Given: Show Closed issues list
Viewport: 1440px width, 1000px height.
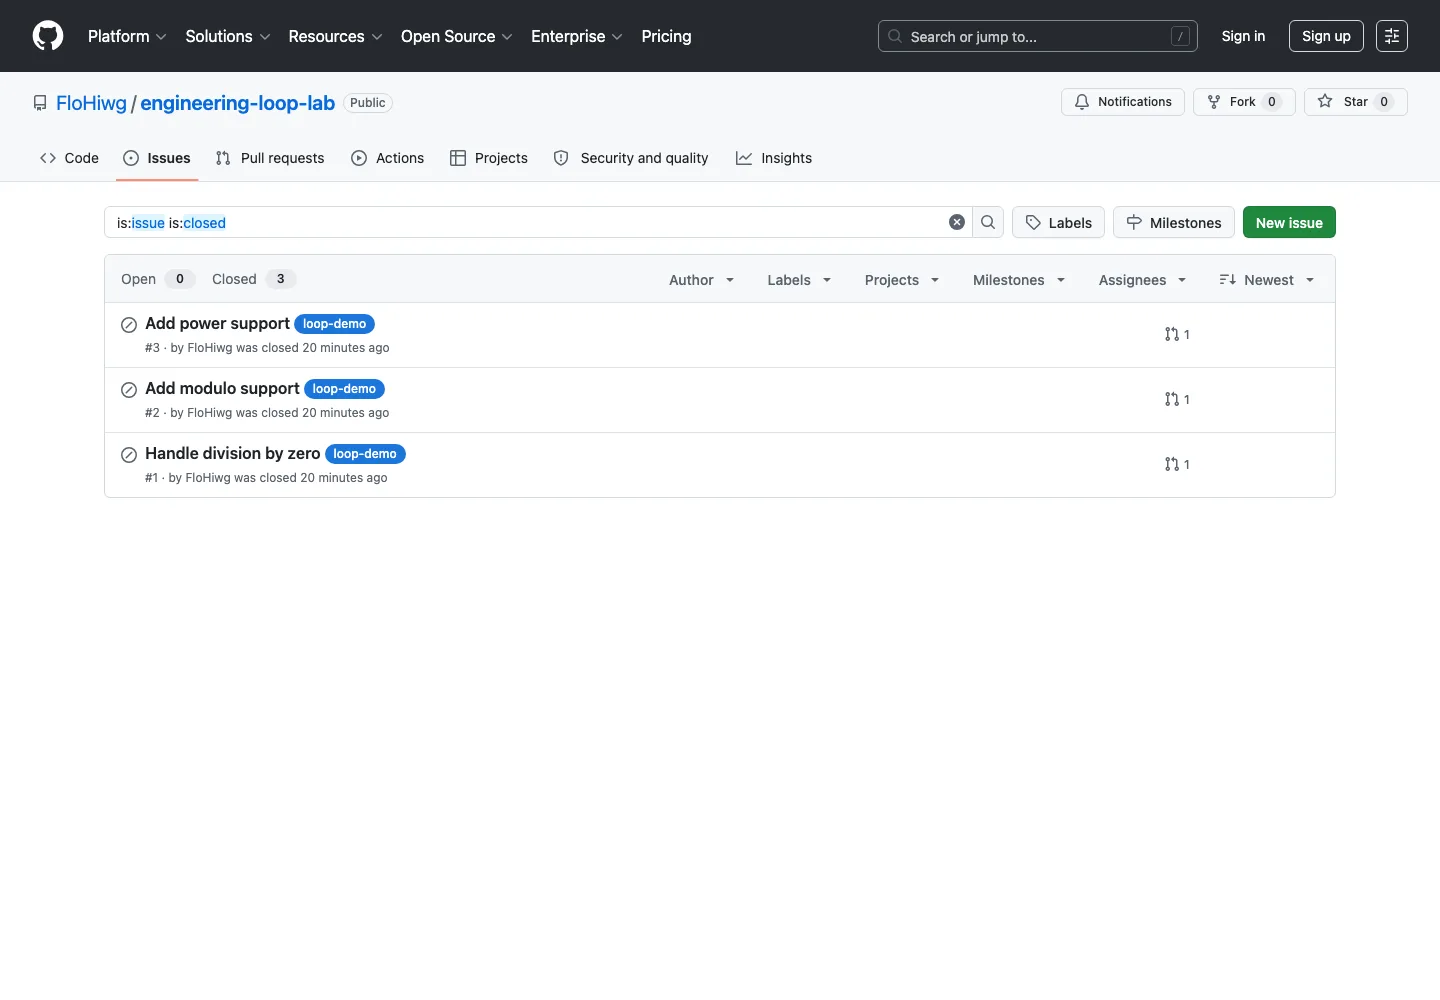Looking at the screenshot, I should [254, 279].
